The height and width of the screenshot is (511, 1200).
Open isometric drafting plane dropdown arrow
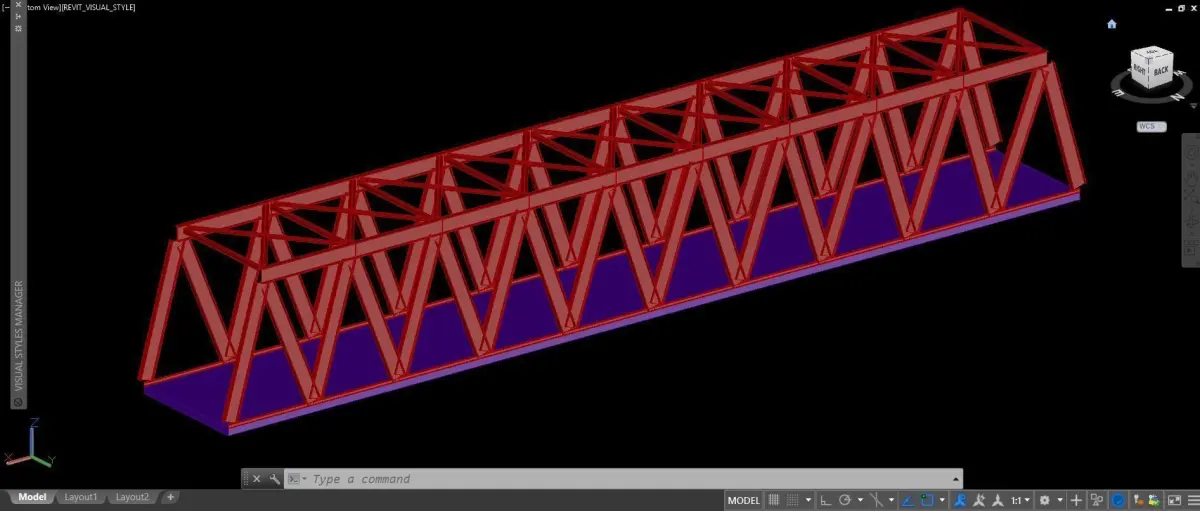click(891, 500)
